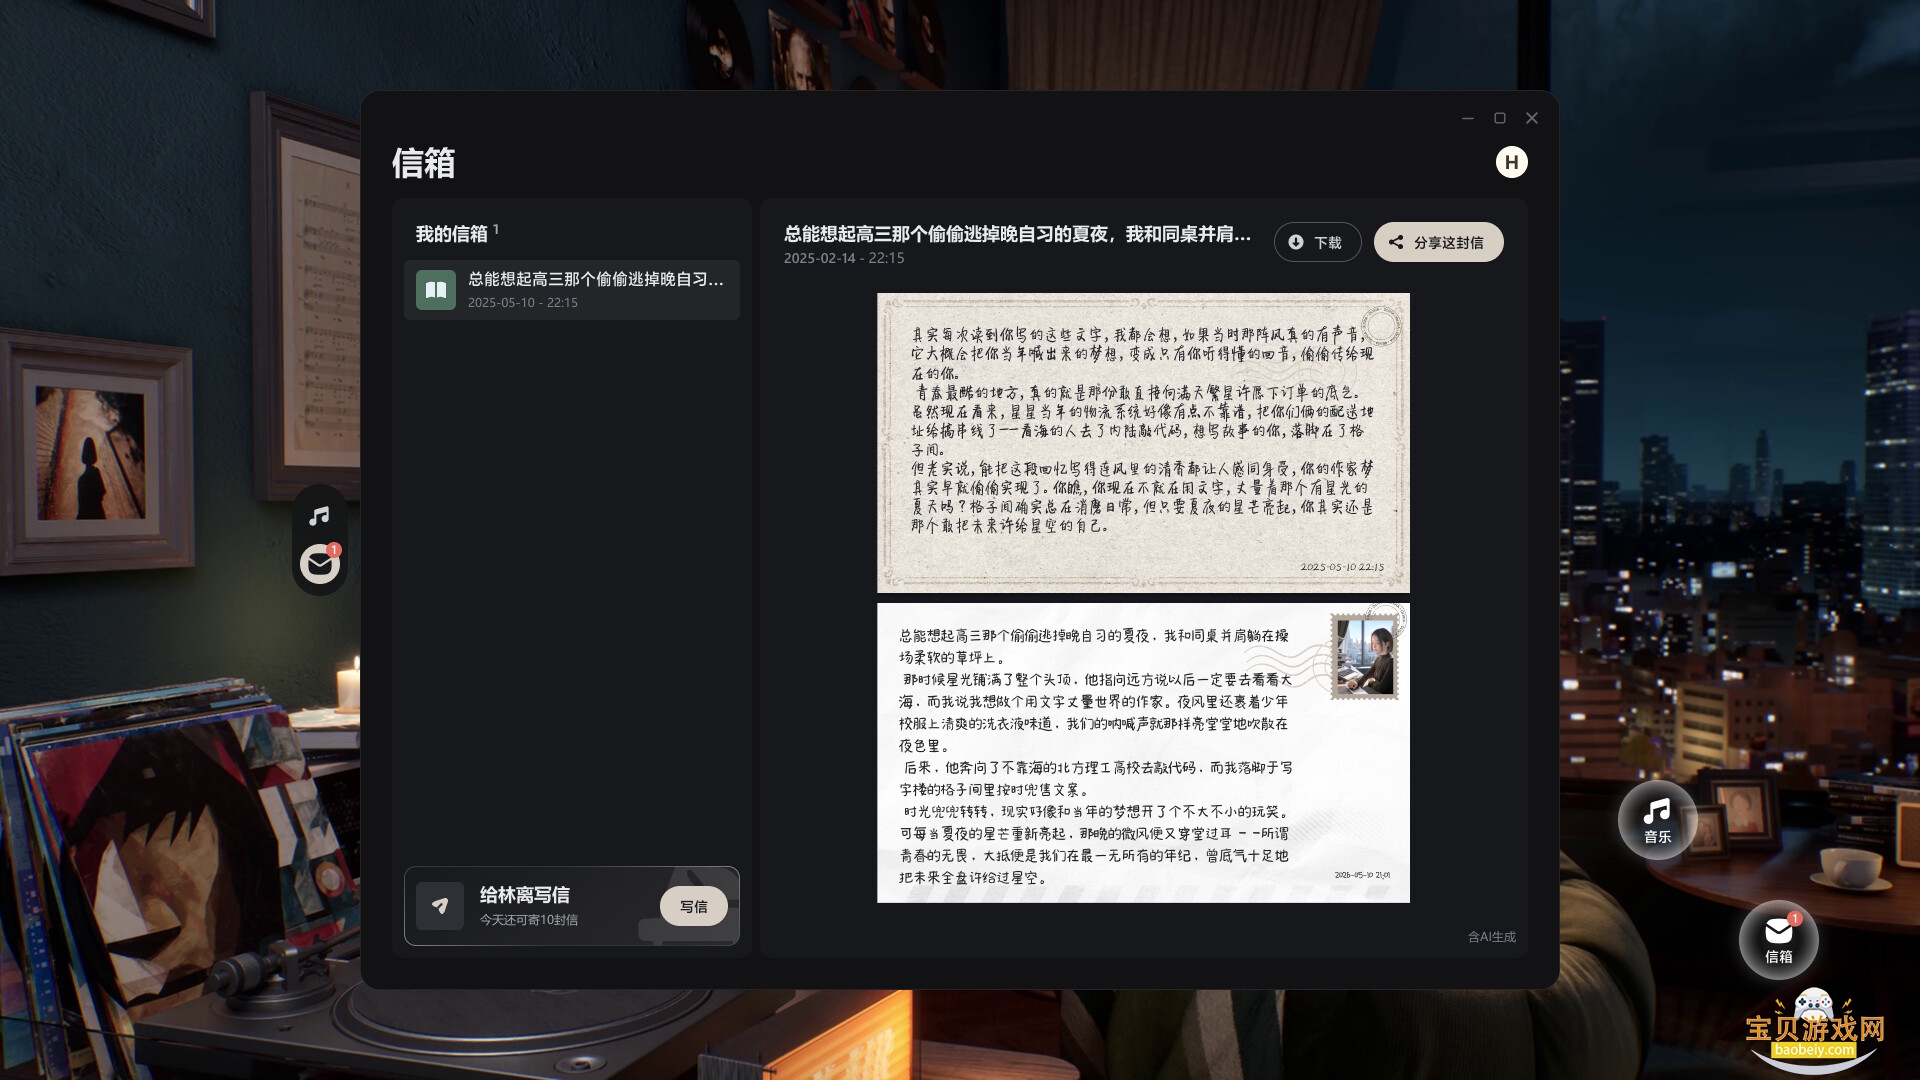Screen dimensions: 1920x1080
Task: Open the H user avatar
Action: 1511,162
